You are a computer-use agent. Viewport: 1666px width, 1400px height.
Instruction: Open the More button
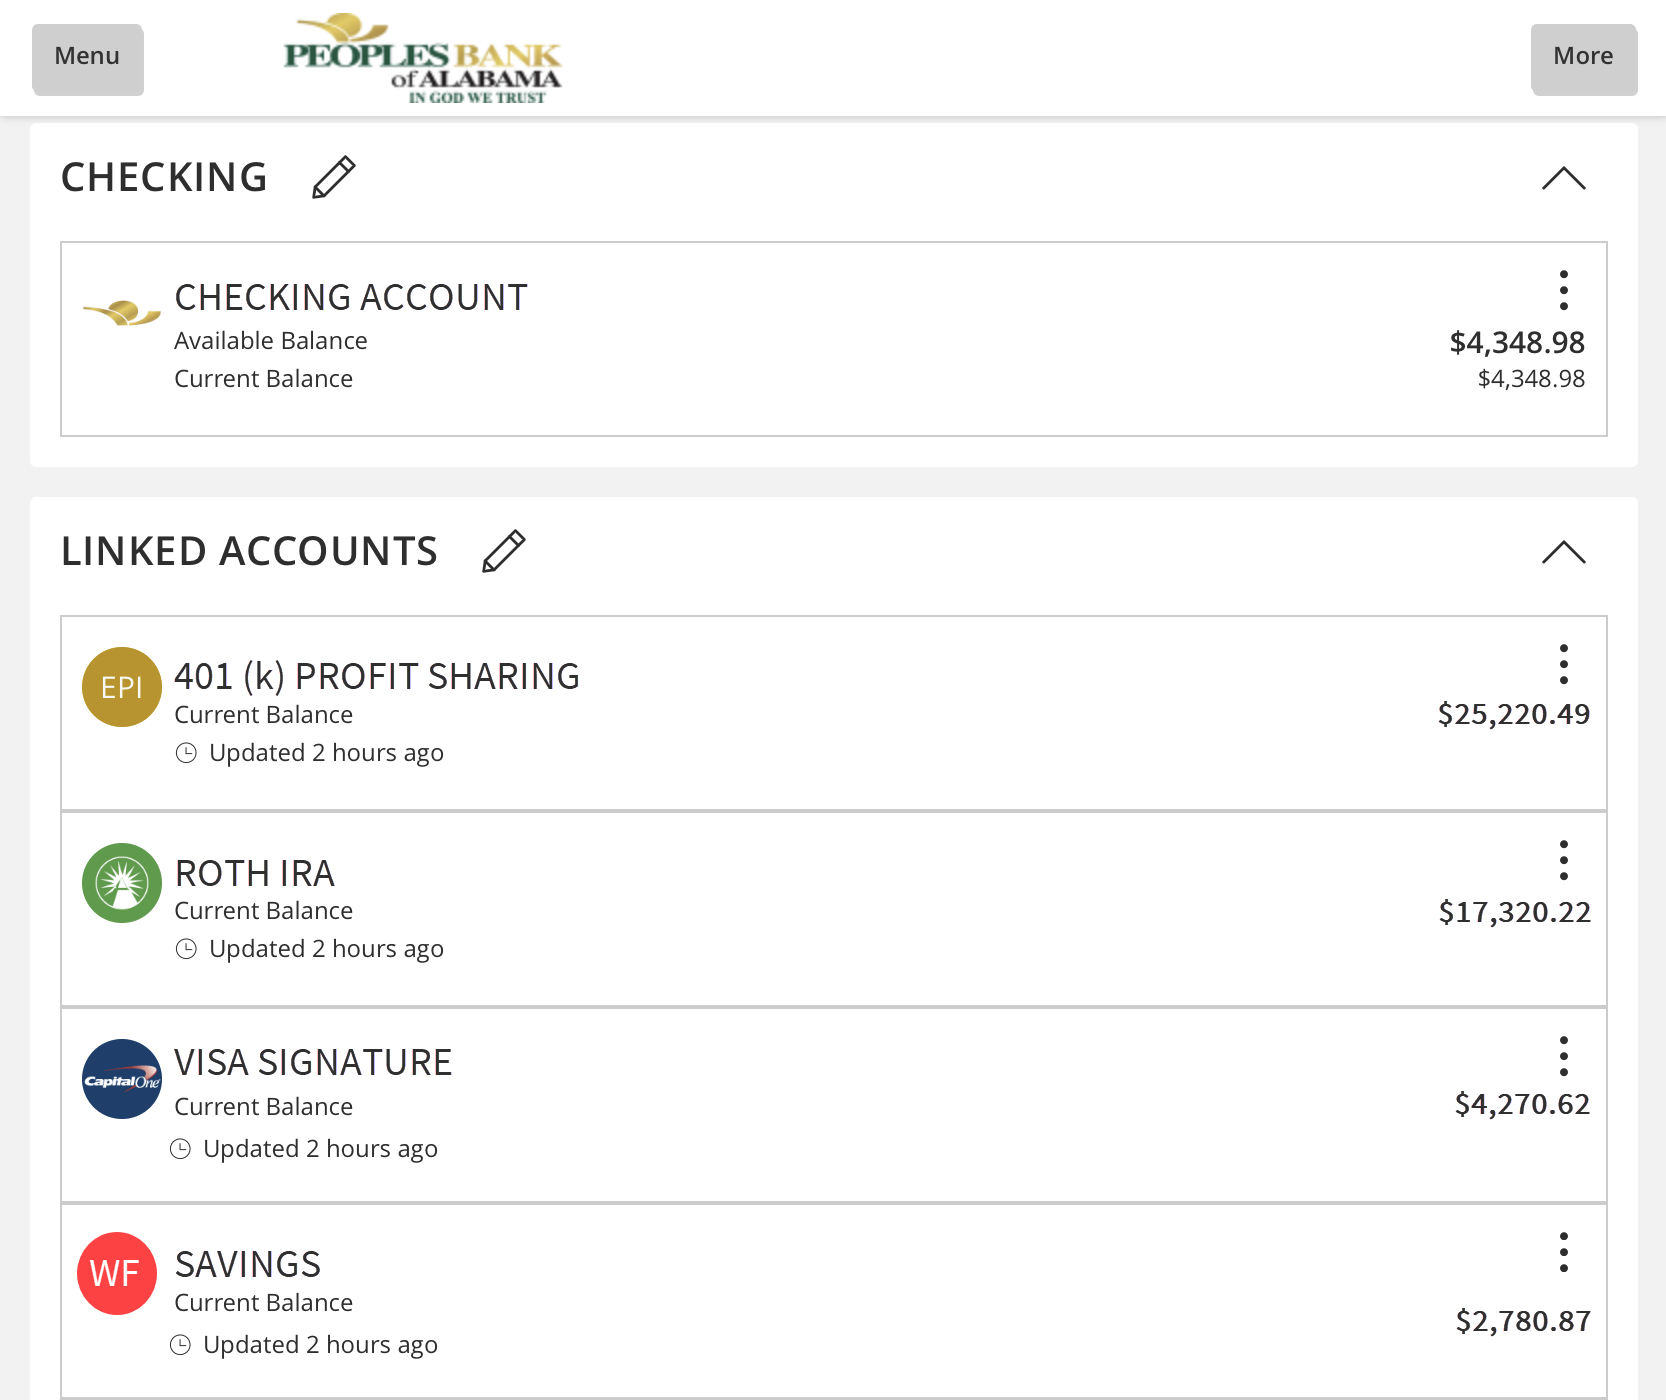point(1584,60)
